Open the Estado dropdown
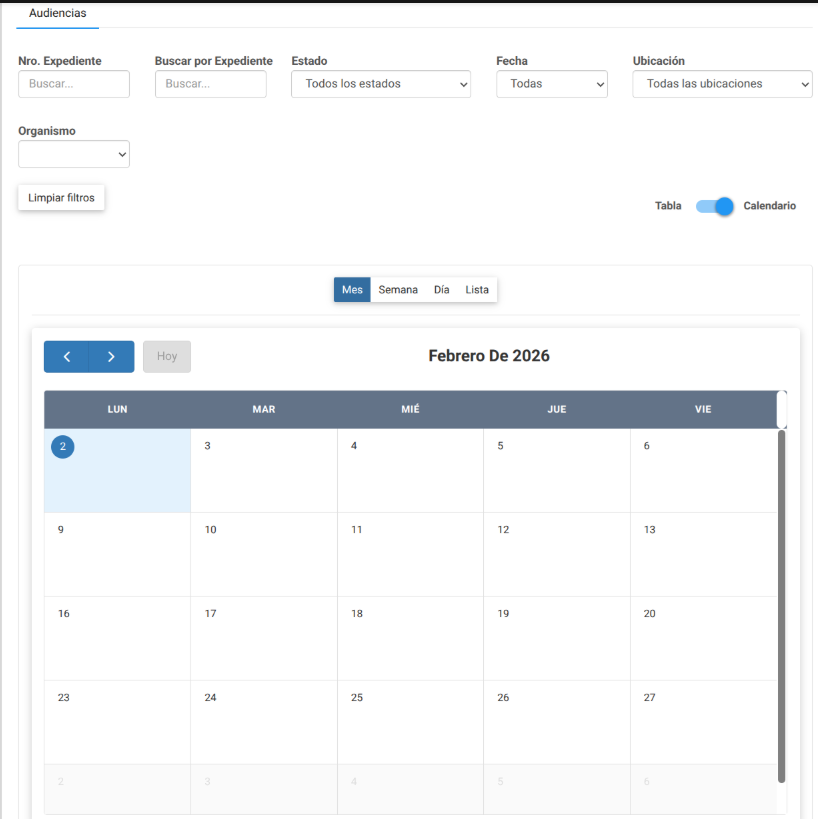The height and width of the screenshot is (819, 818). (380, 84)
